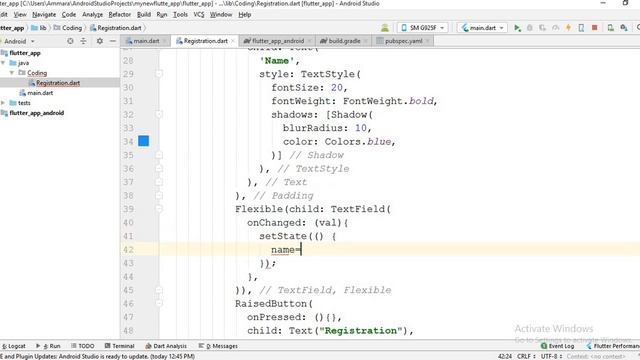Select flutter_app_android module in project tree
The image size is (640, 360).
coord(36,113)
